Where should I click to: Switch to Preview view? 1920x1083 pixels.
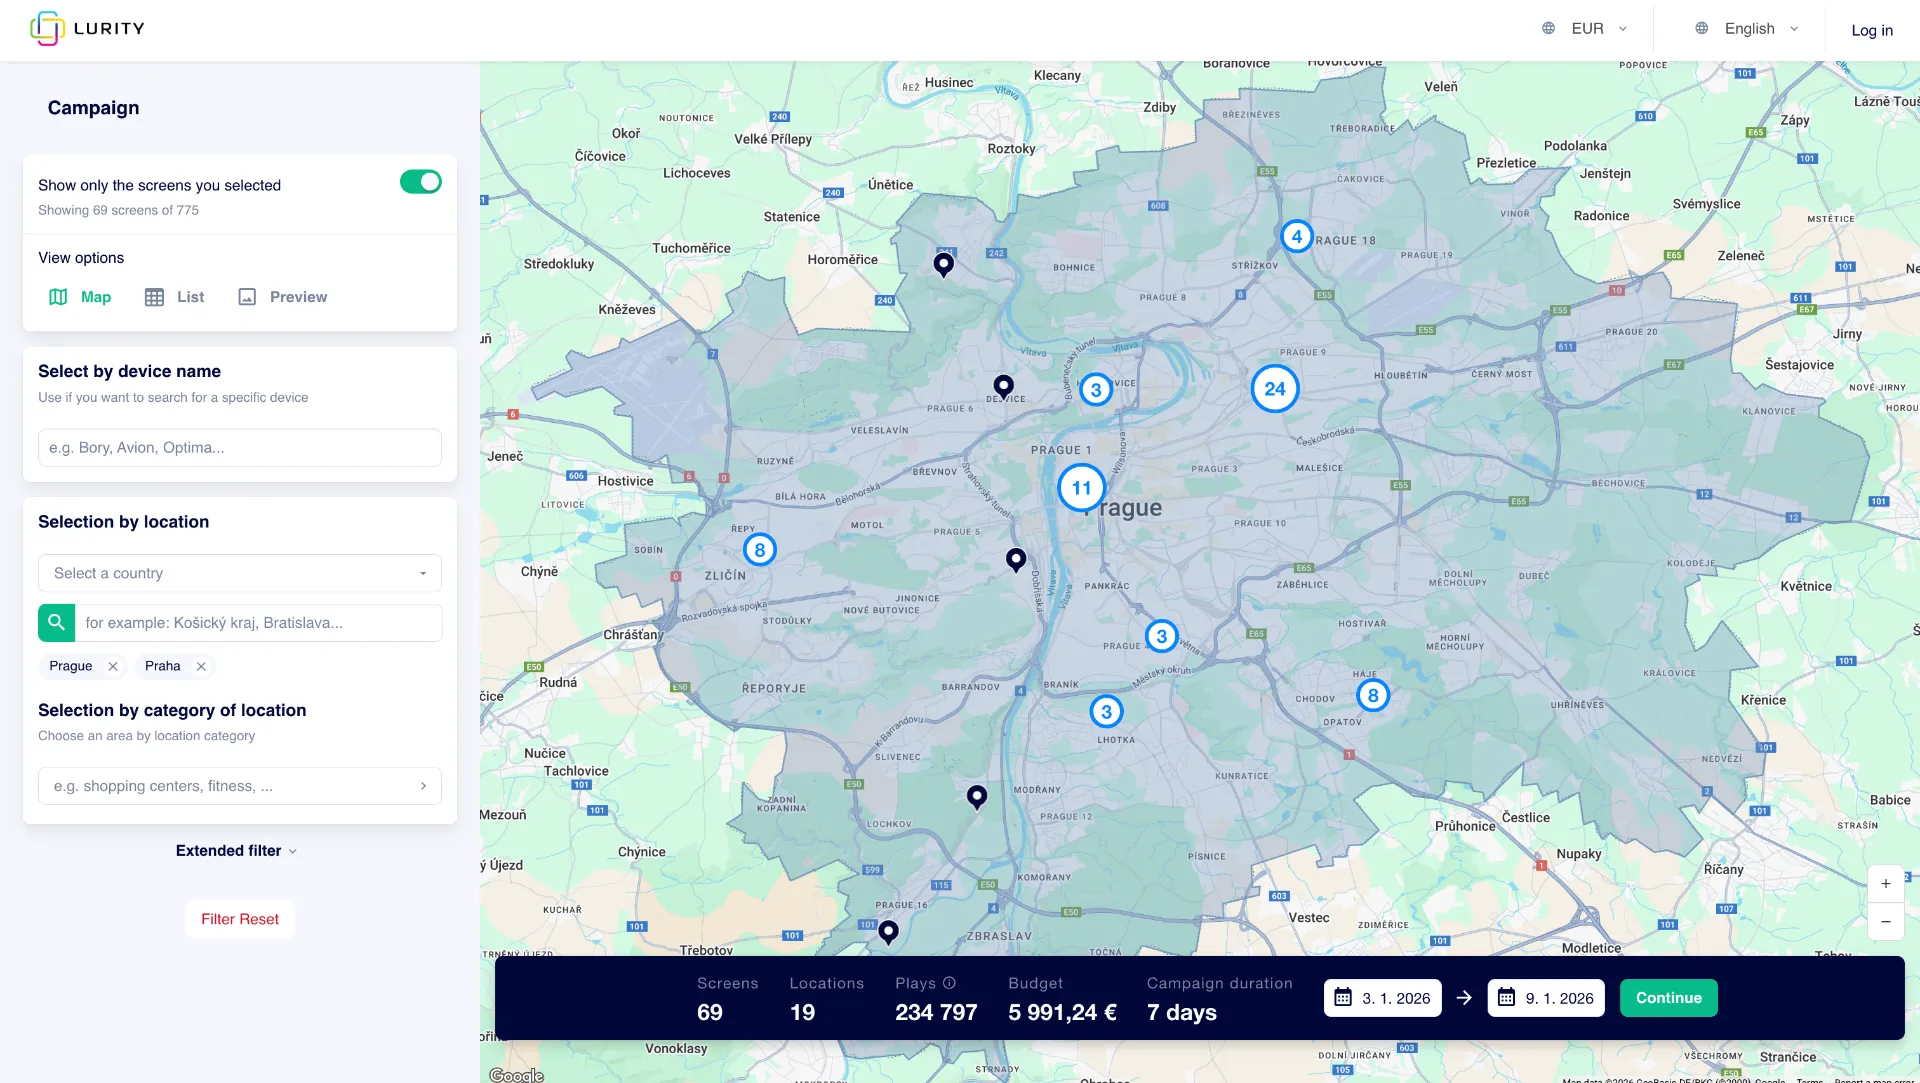pyautogui.click(x=283, y=297)
